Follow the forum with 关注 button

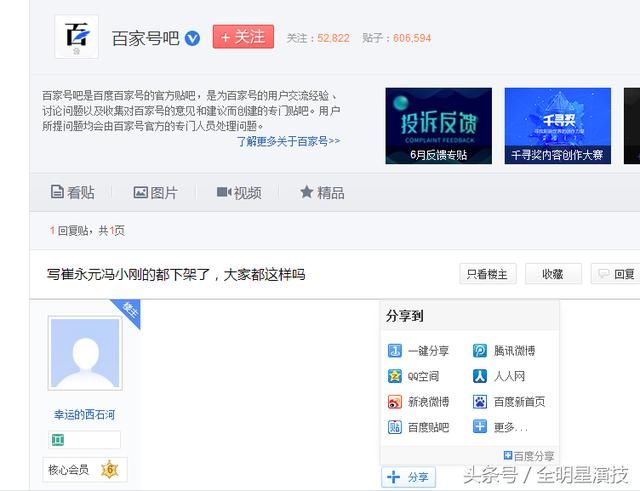tap(243, 37)
